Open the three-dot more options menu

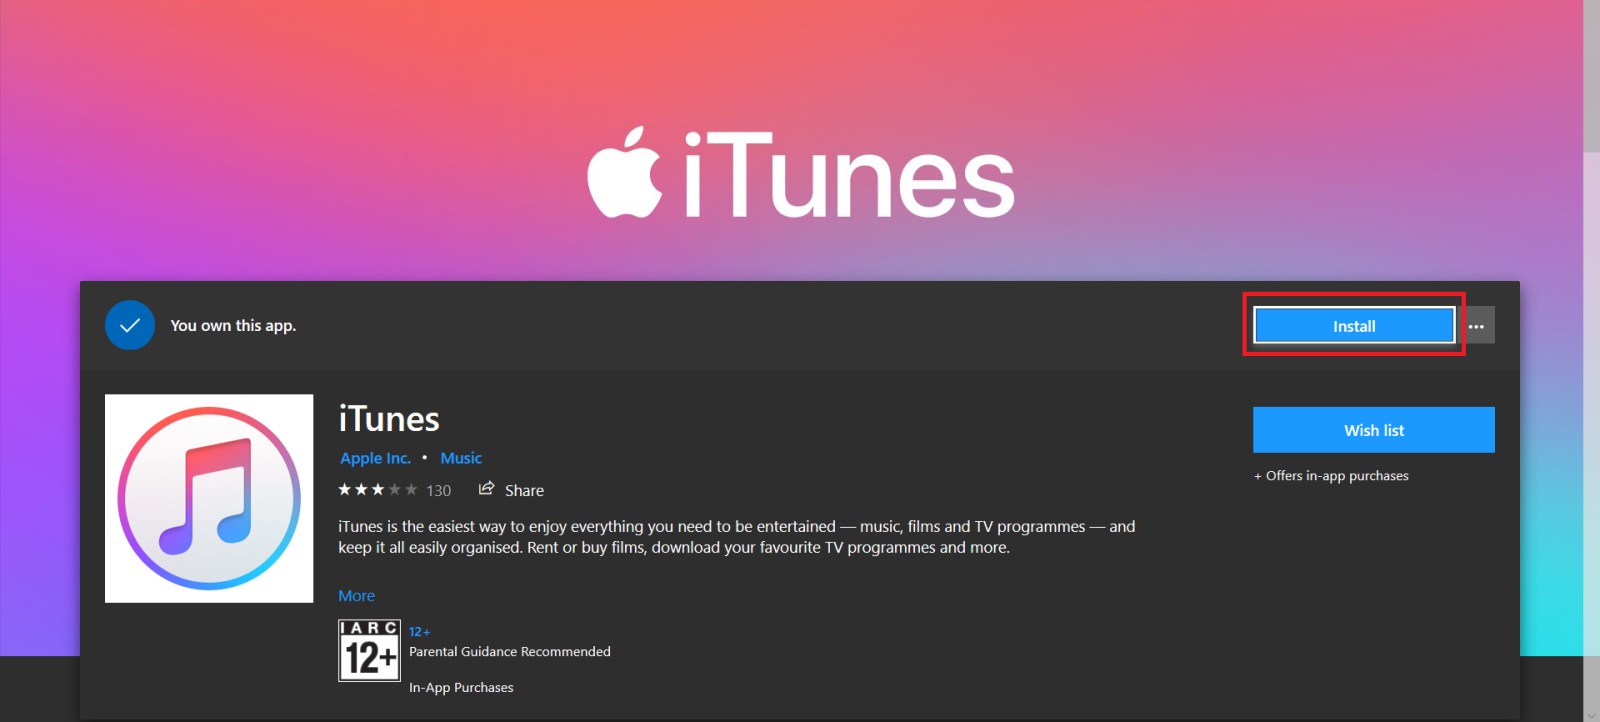1476,326
